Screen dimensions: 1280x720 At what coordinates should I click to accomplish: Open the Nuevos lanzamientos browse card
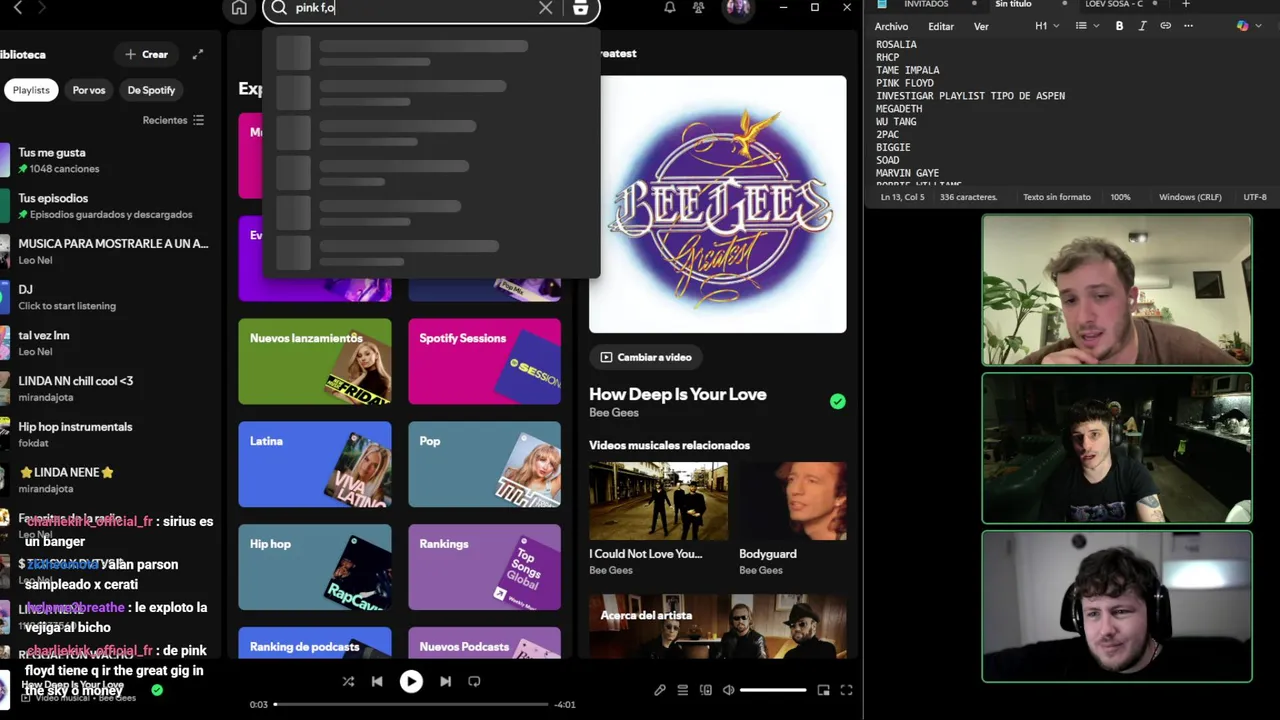tap(315, 361)
